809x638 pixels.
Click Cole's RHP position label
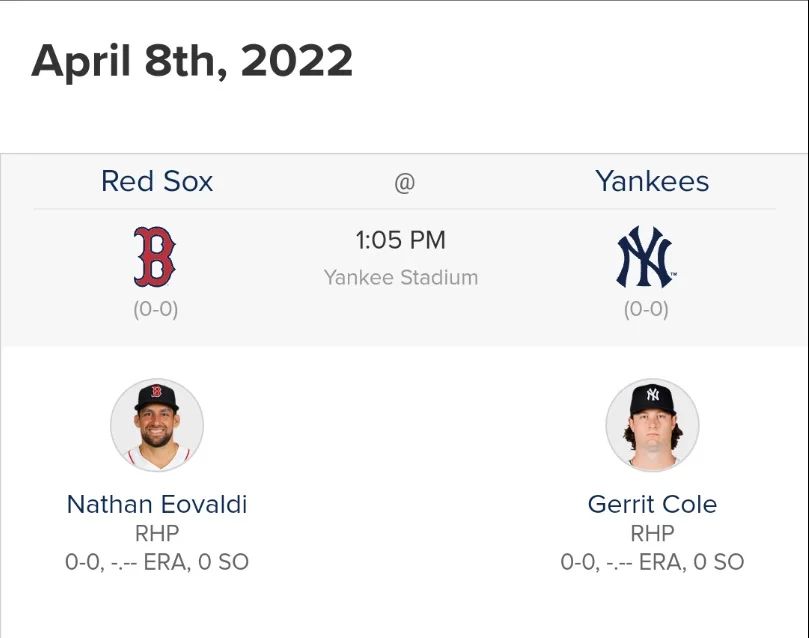coord(652,533)
